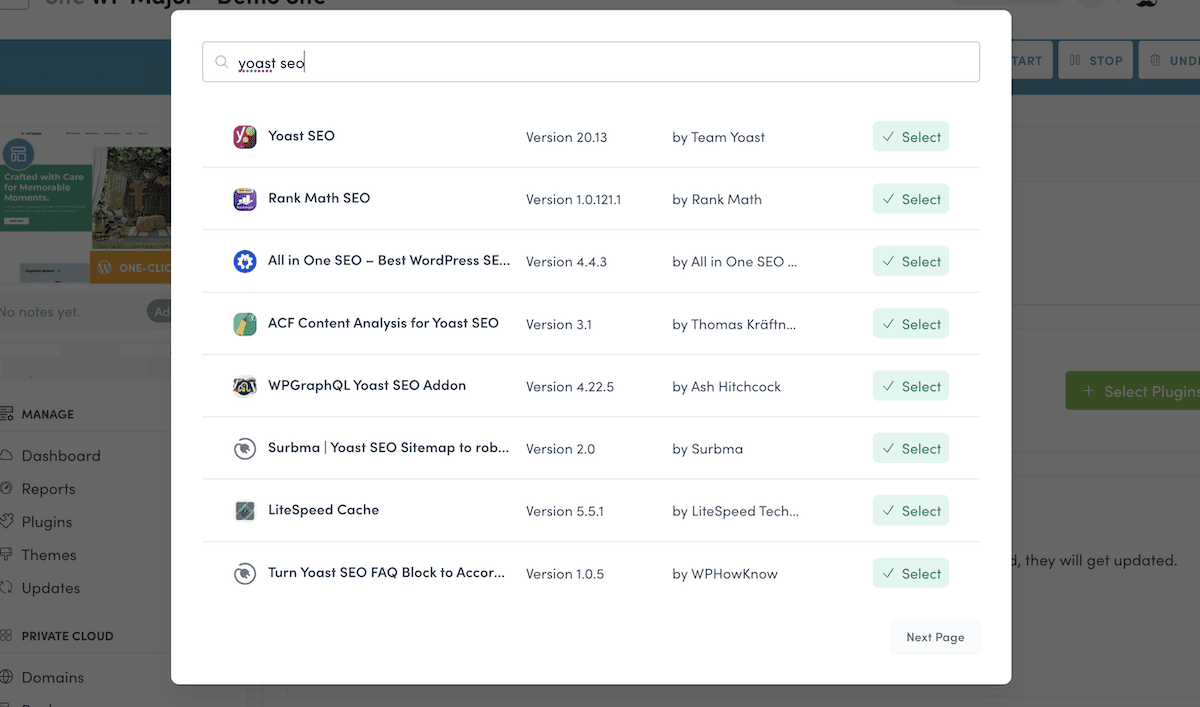This screenshot has height=707, width=1200.
Task: Click the by Team Yoast author text
Action: (x=719, y=137)
